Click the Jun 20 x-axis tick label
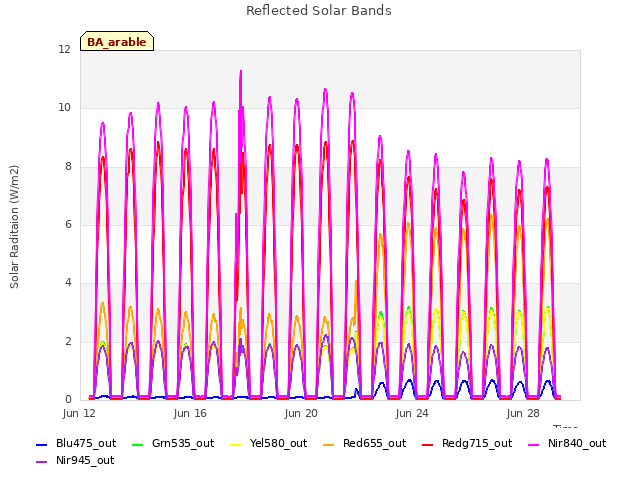This screenshot has height=480, width=640. (301, 413)
